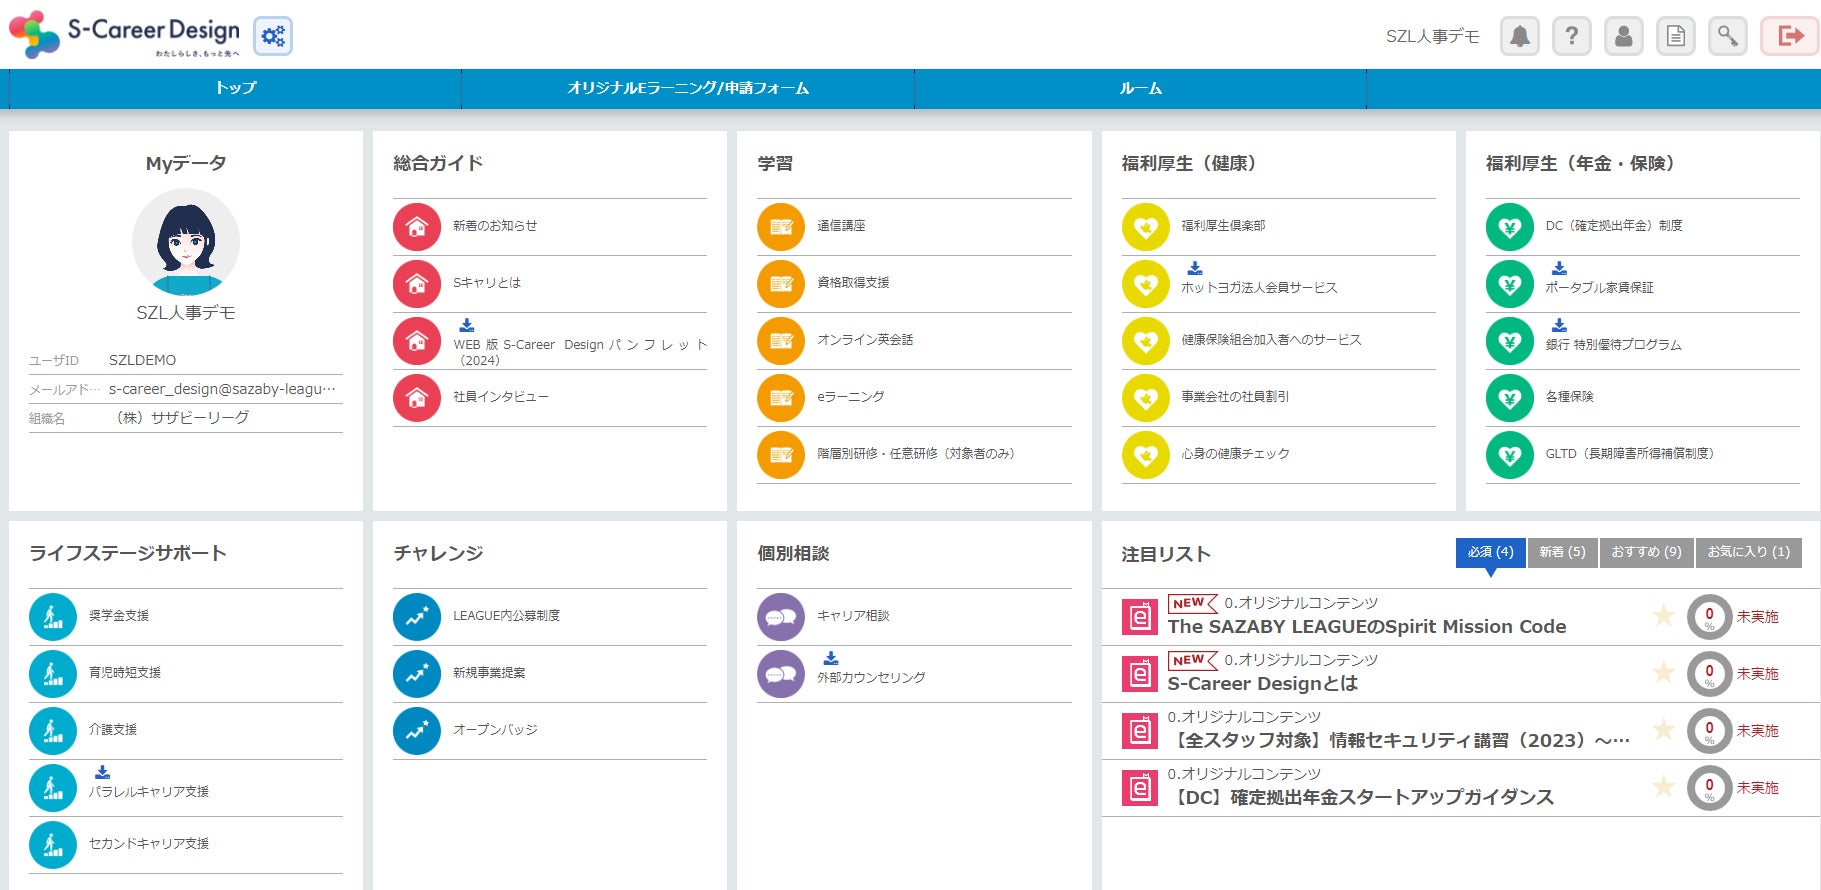Viewport: 1821px width, 890px height.
Task: Switch to the 新着 (5) tab
Action: (1562, 552)
